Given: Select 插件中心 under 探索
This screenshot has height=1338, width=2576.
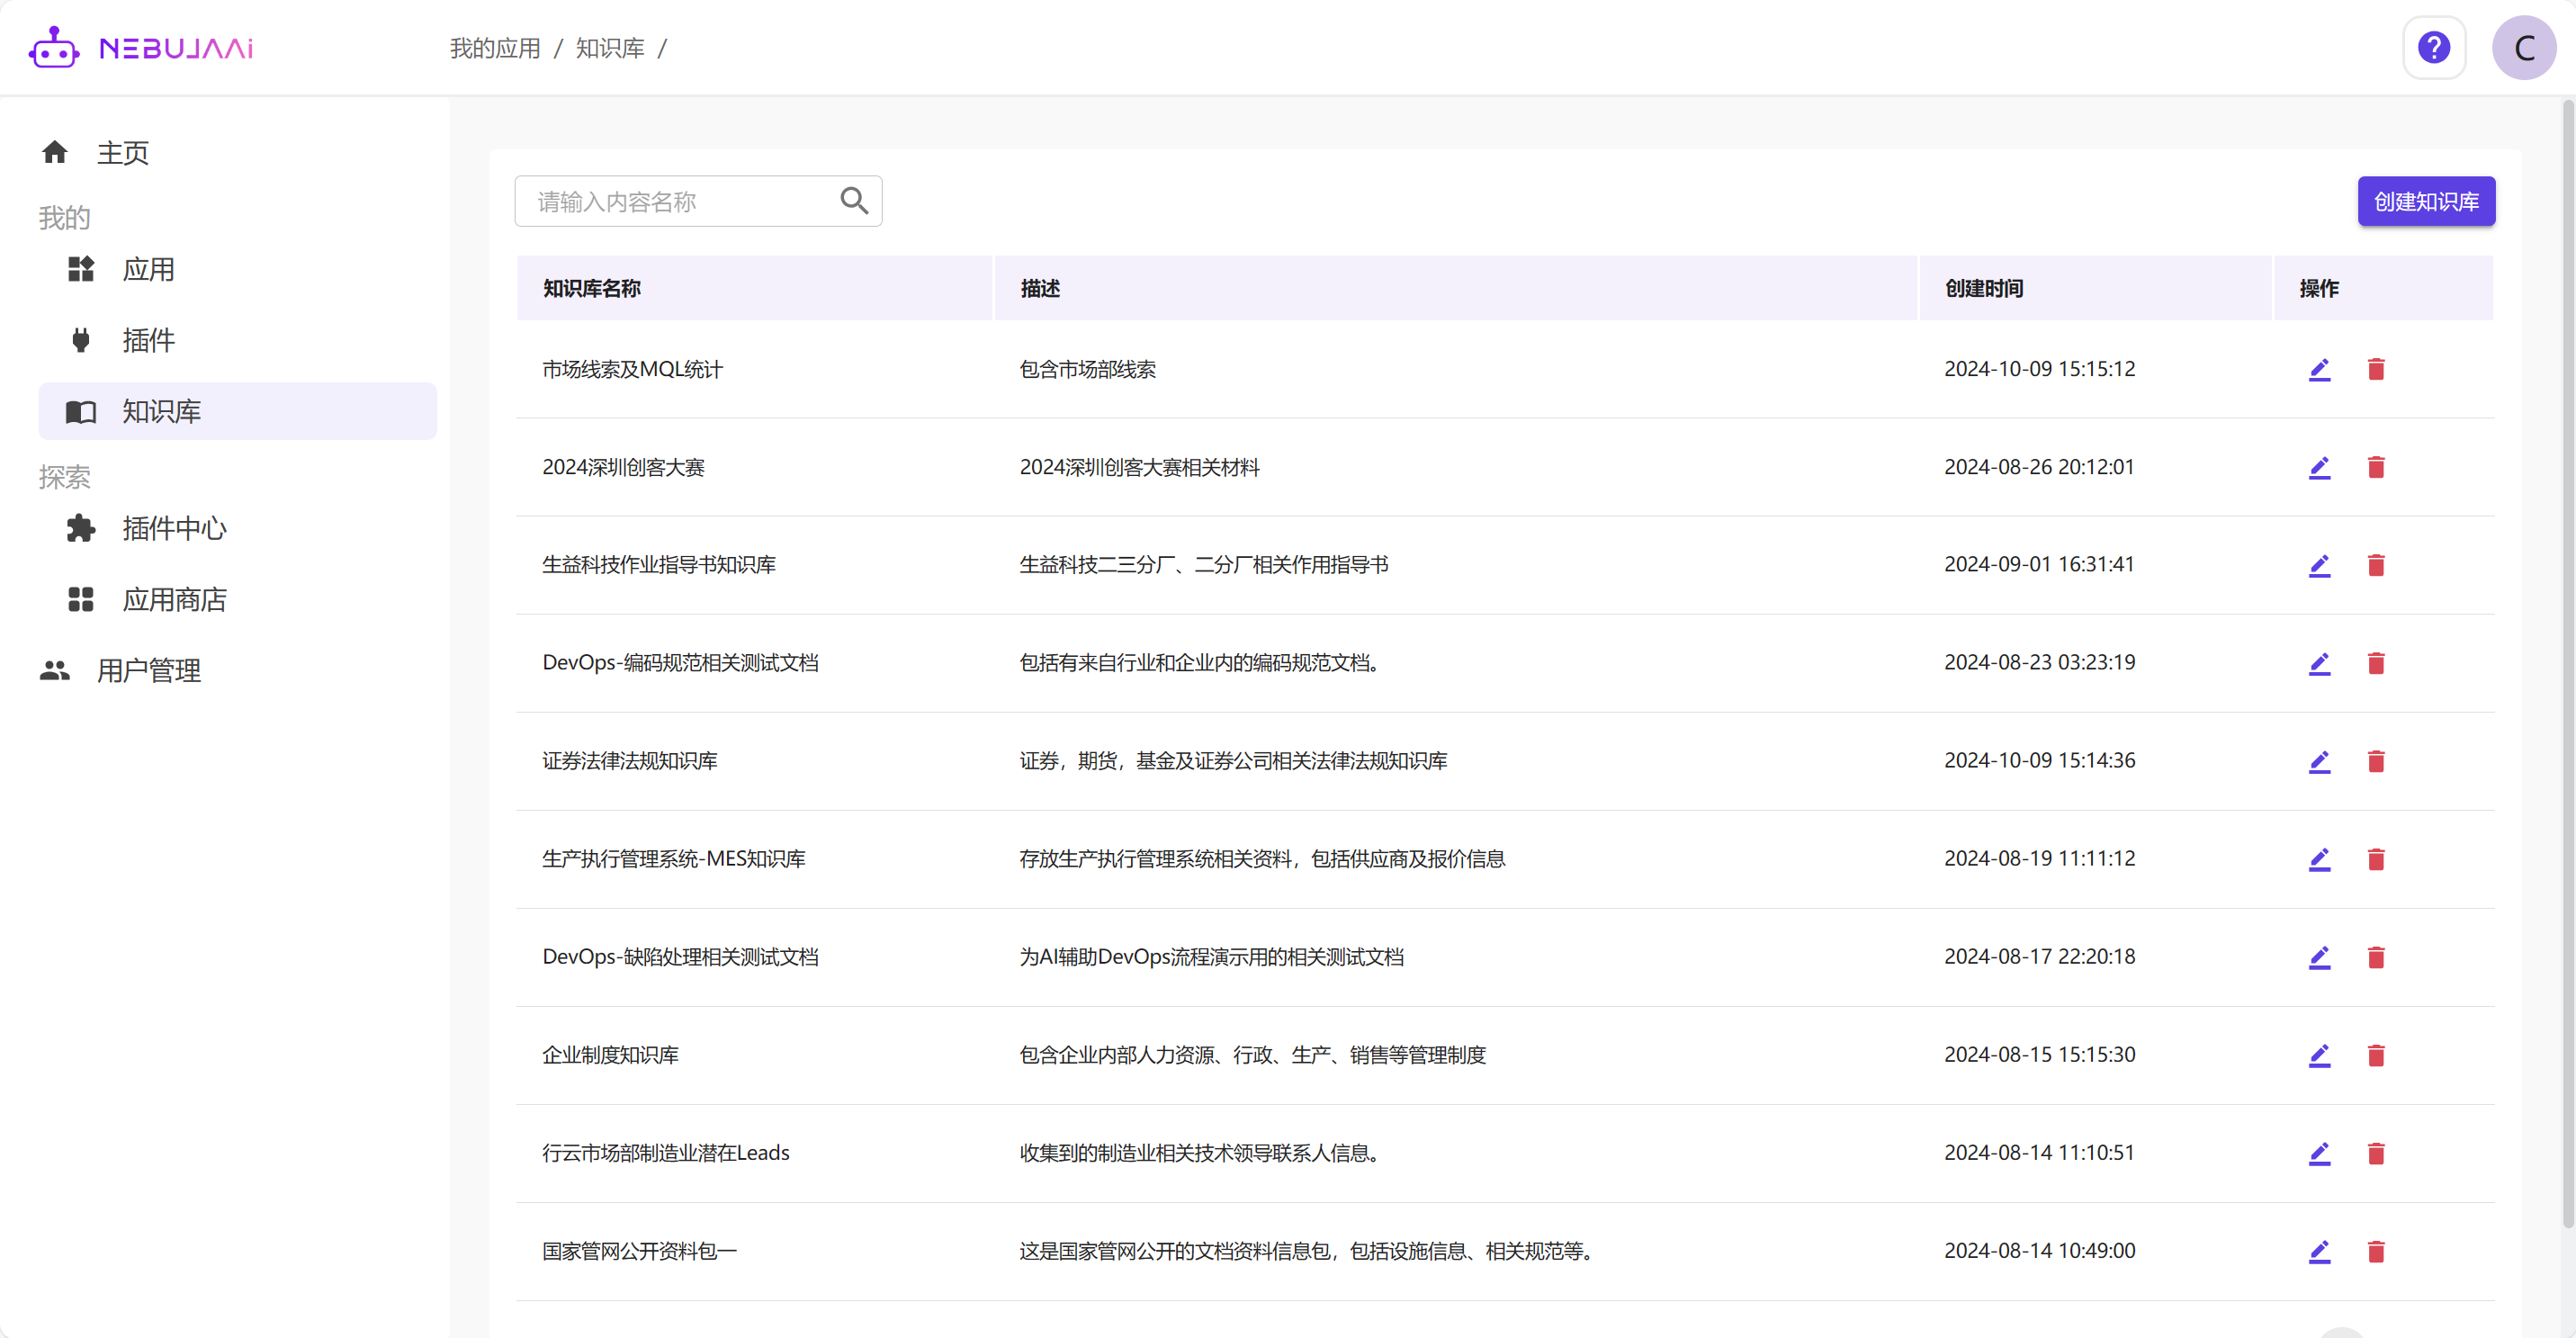Looking at the screenshot, I should [174, 528].
